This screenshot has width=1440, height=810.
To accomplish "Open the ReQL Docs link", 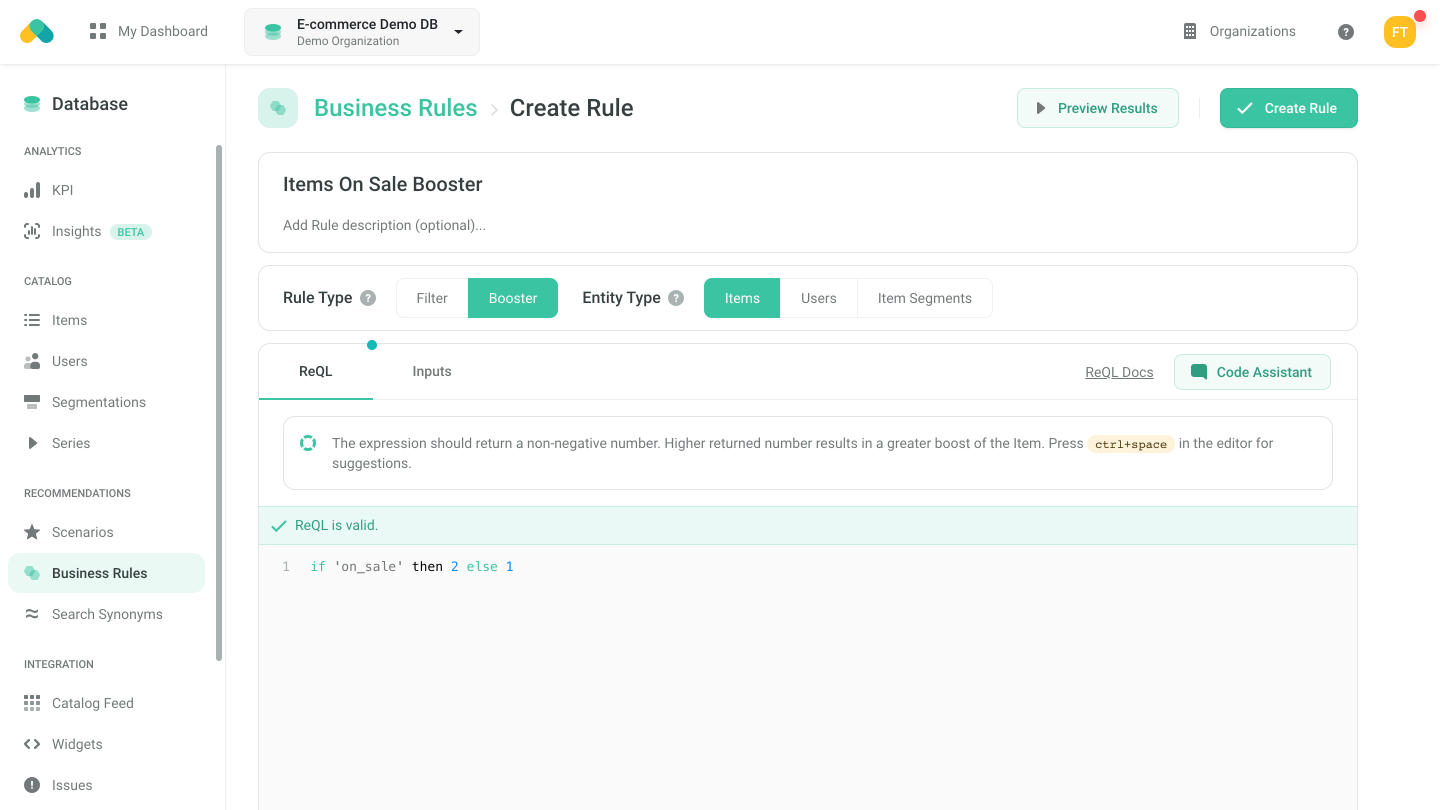I will (1119, 372).
